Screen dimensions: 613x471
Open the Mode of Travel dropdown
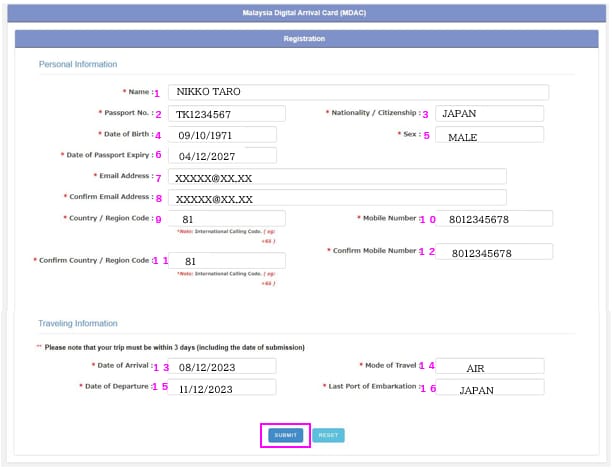(x=491, y=366)
